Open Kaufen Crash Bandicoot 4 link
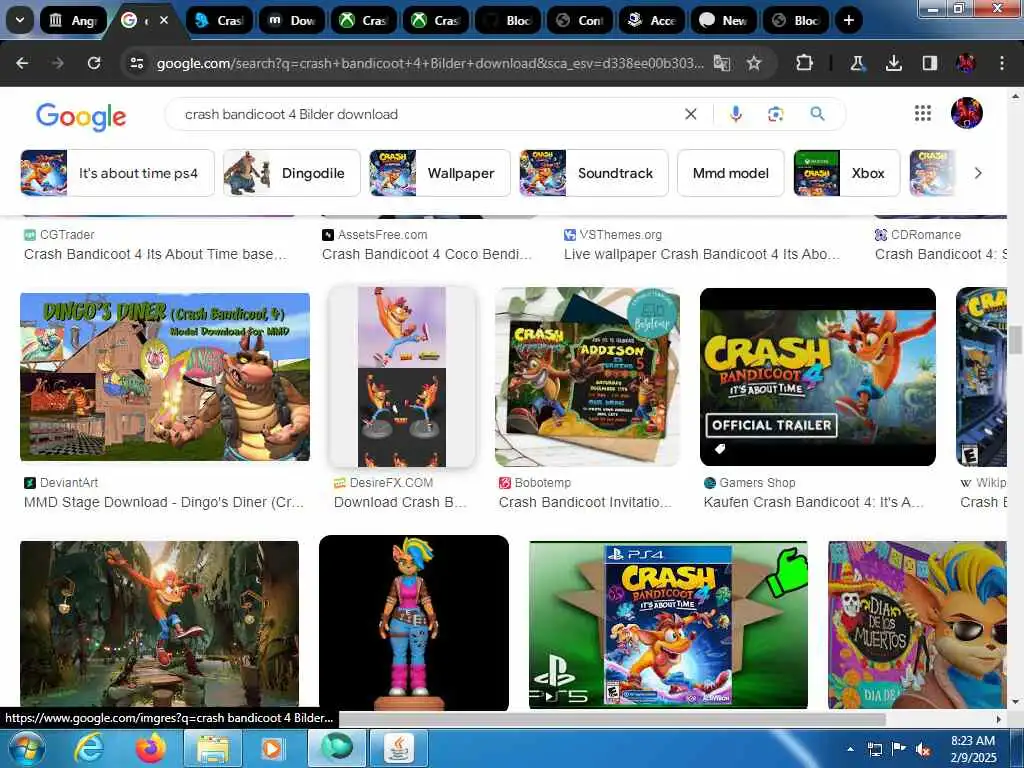The image size is (1024, 768). pos(813,502)
